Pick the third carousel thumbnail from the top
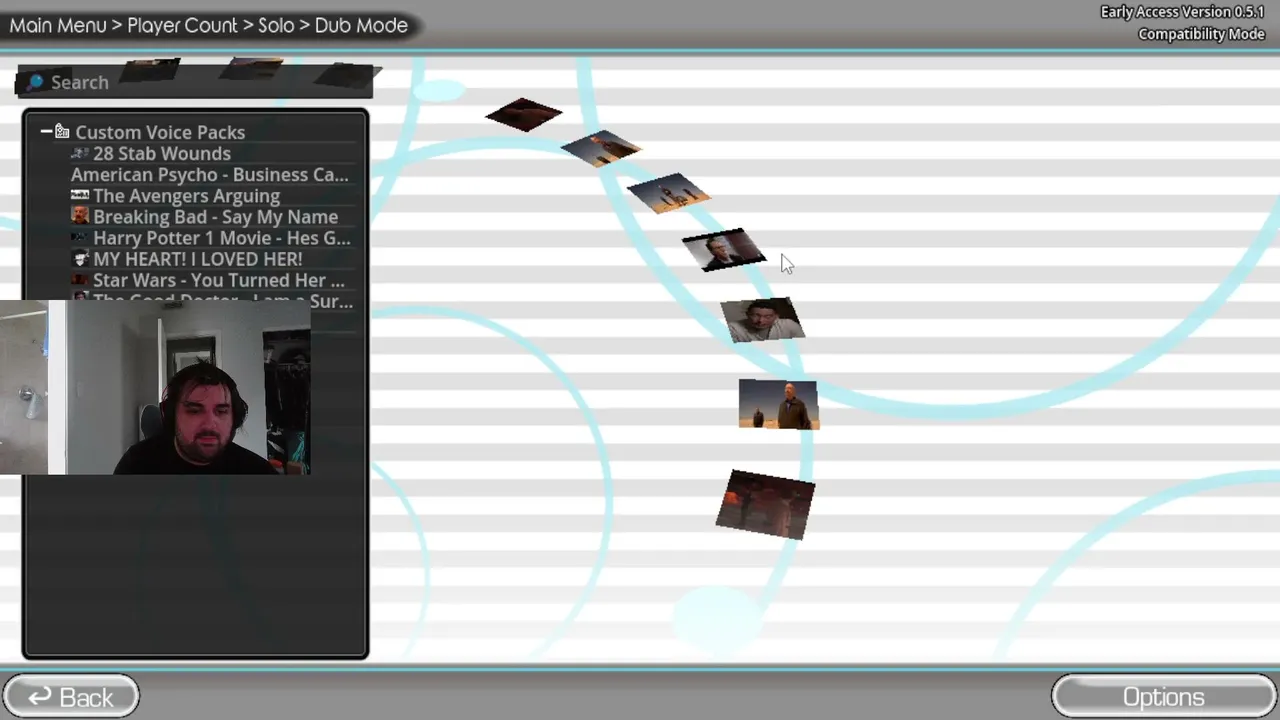 point(669,192)
